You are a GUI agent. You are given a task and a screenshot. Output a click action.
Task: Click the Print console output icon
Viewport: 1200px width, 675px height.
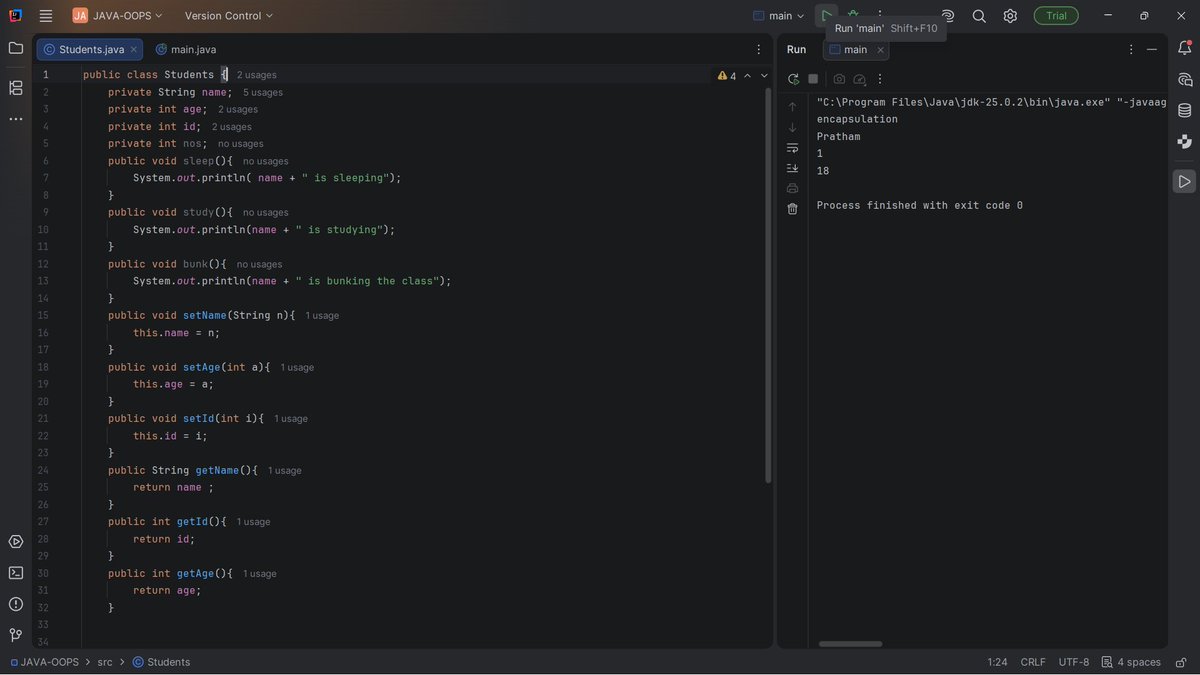click(x=793, y=188)
